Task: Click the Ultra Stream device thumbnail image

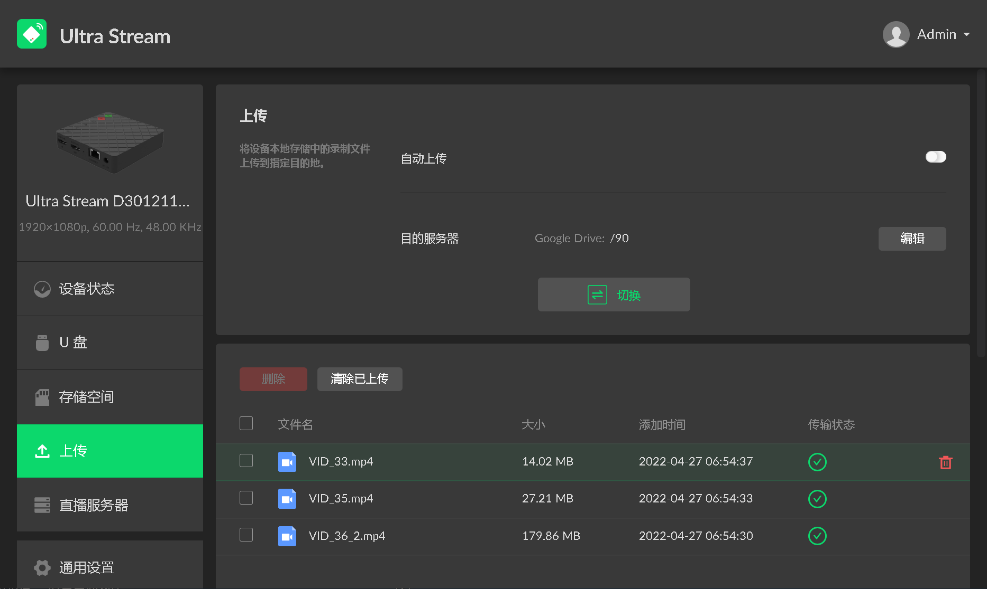Action: [x=110, y=138]
